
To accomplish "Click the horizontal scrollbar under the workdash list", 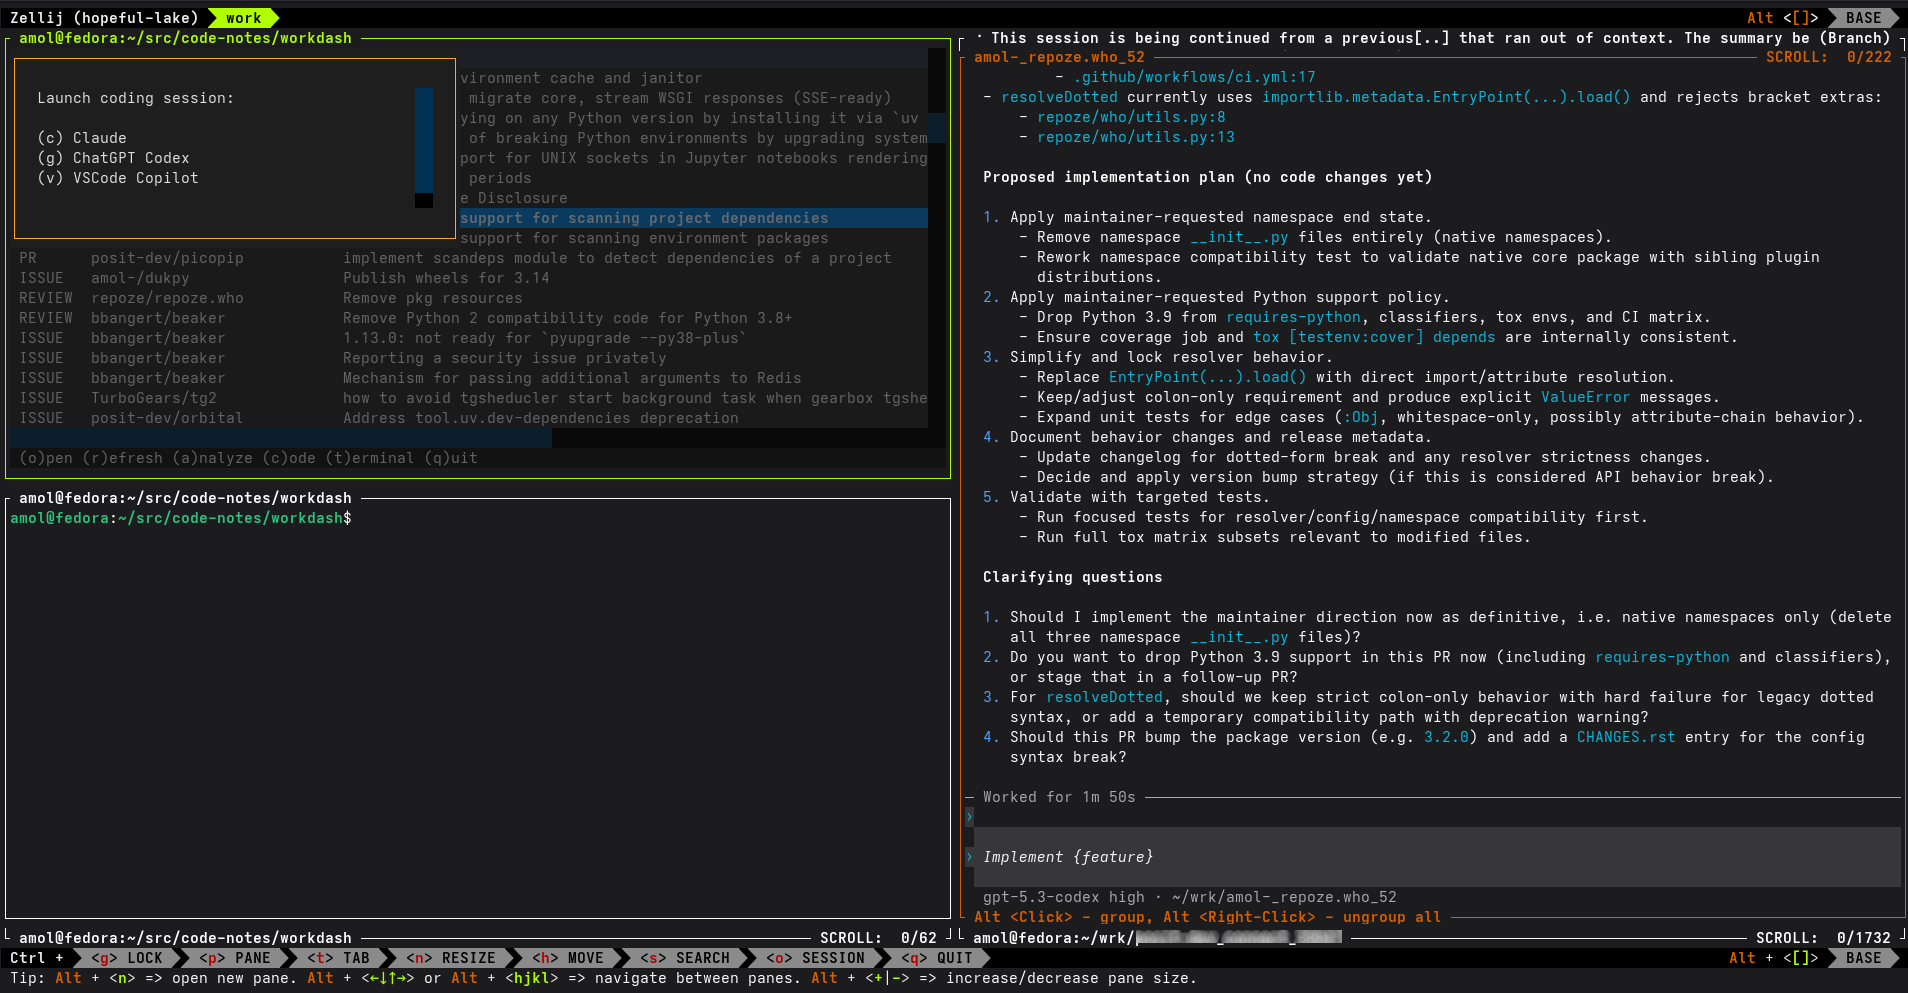I will pos(280,438).
